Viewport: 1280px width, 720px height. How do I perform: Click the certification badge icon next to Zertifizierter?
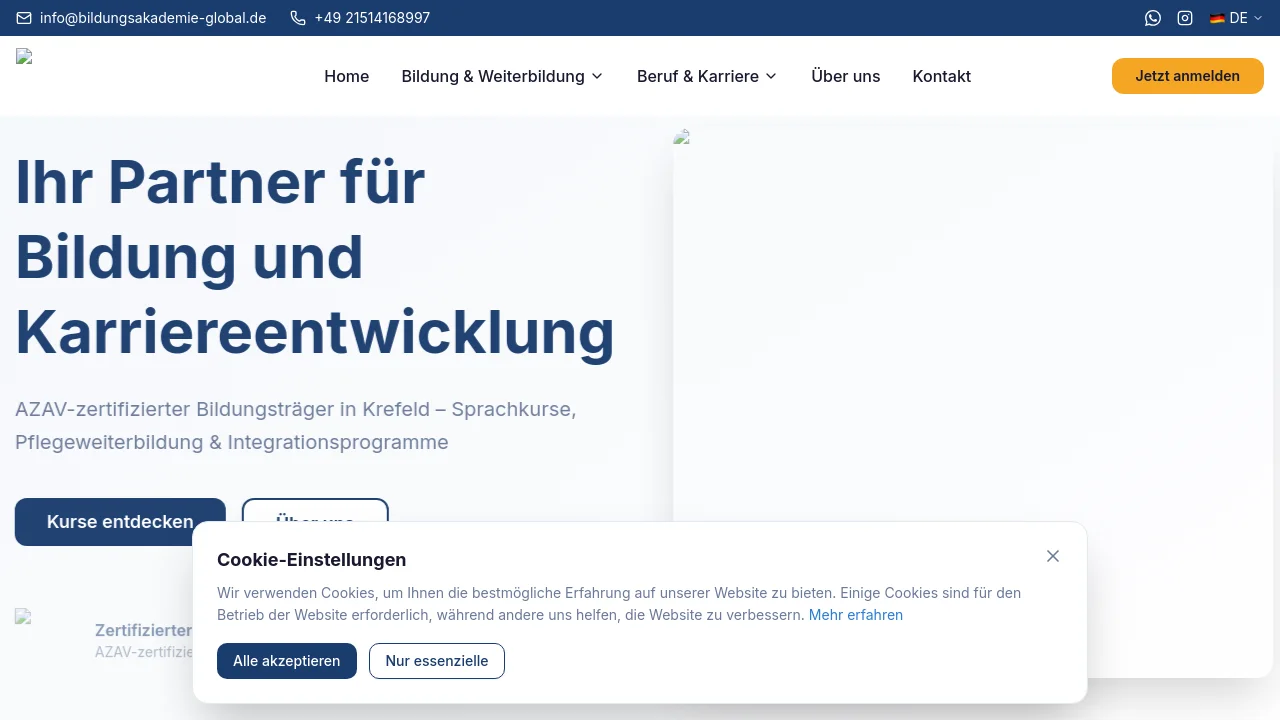tap(24, 617)
